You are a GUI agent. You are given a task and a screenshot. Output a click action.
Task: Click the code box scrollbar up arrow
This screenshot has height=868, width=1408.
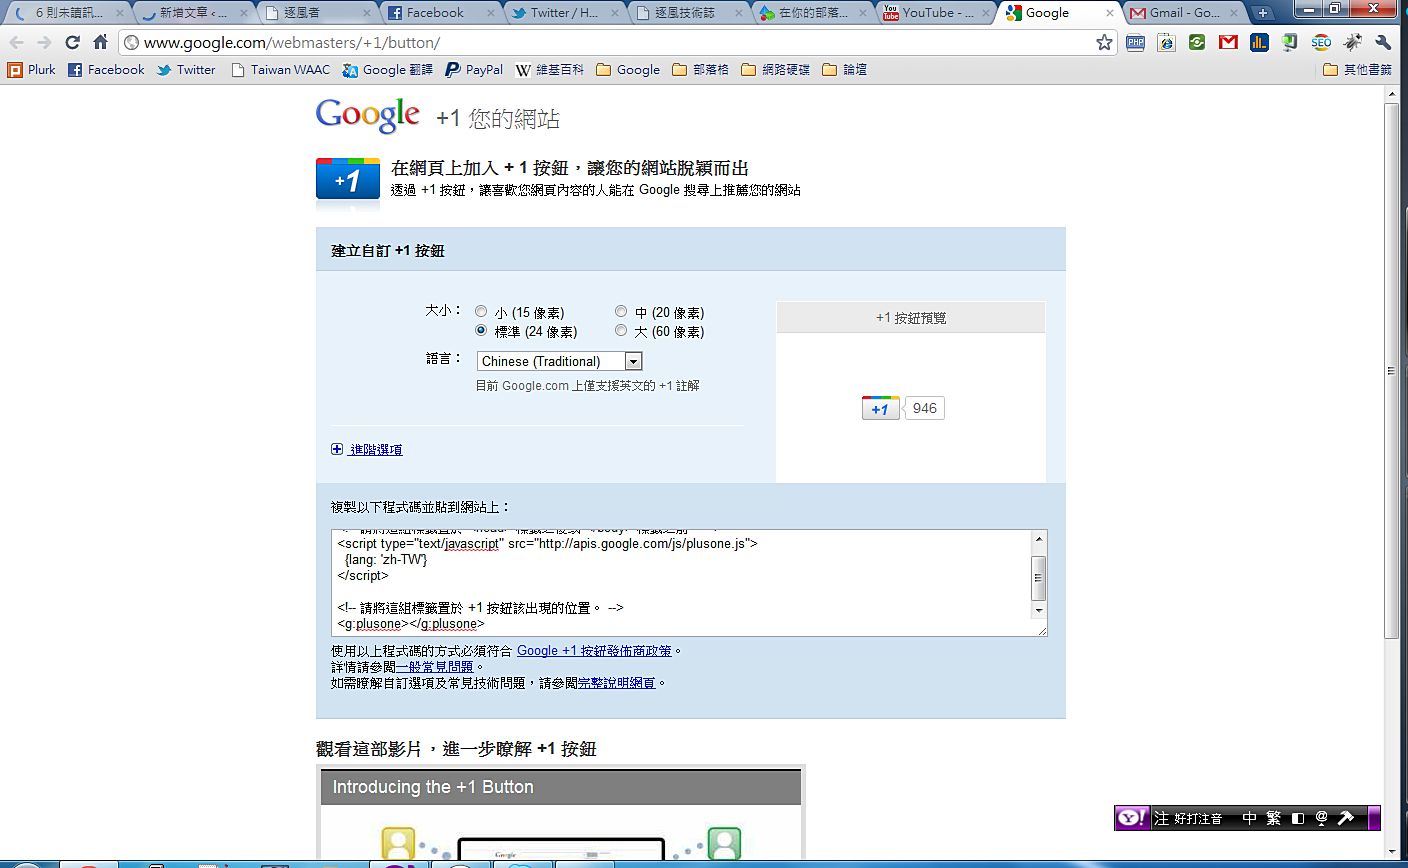click(x=1039, y=539)
